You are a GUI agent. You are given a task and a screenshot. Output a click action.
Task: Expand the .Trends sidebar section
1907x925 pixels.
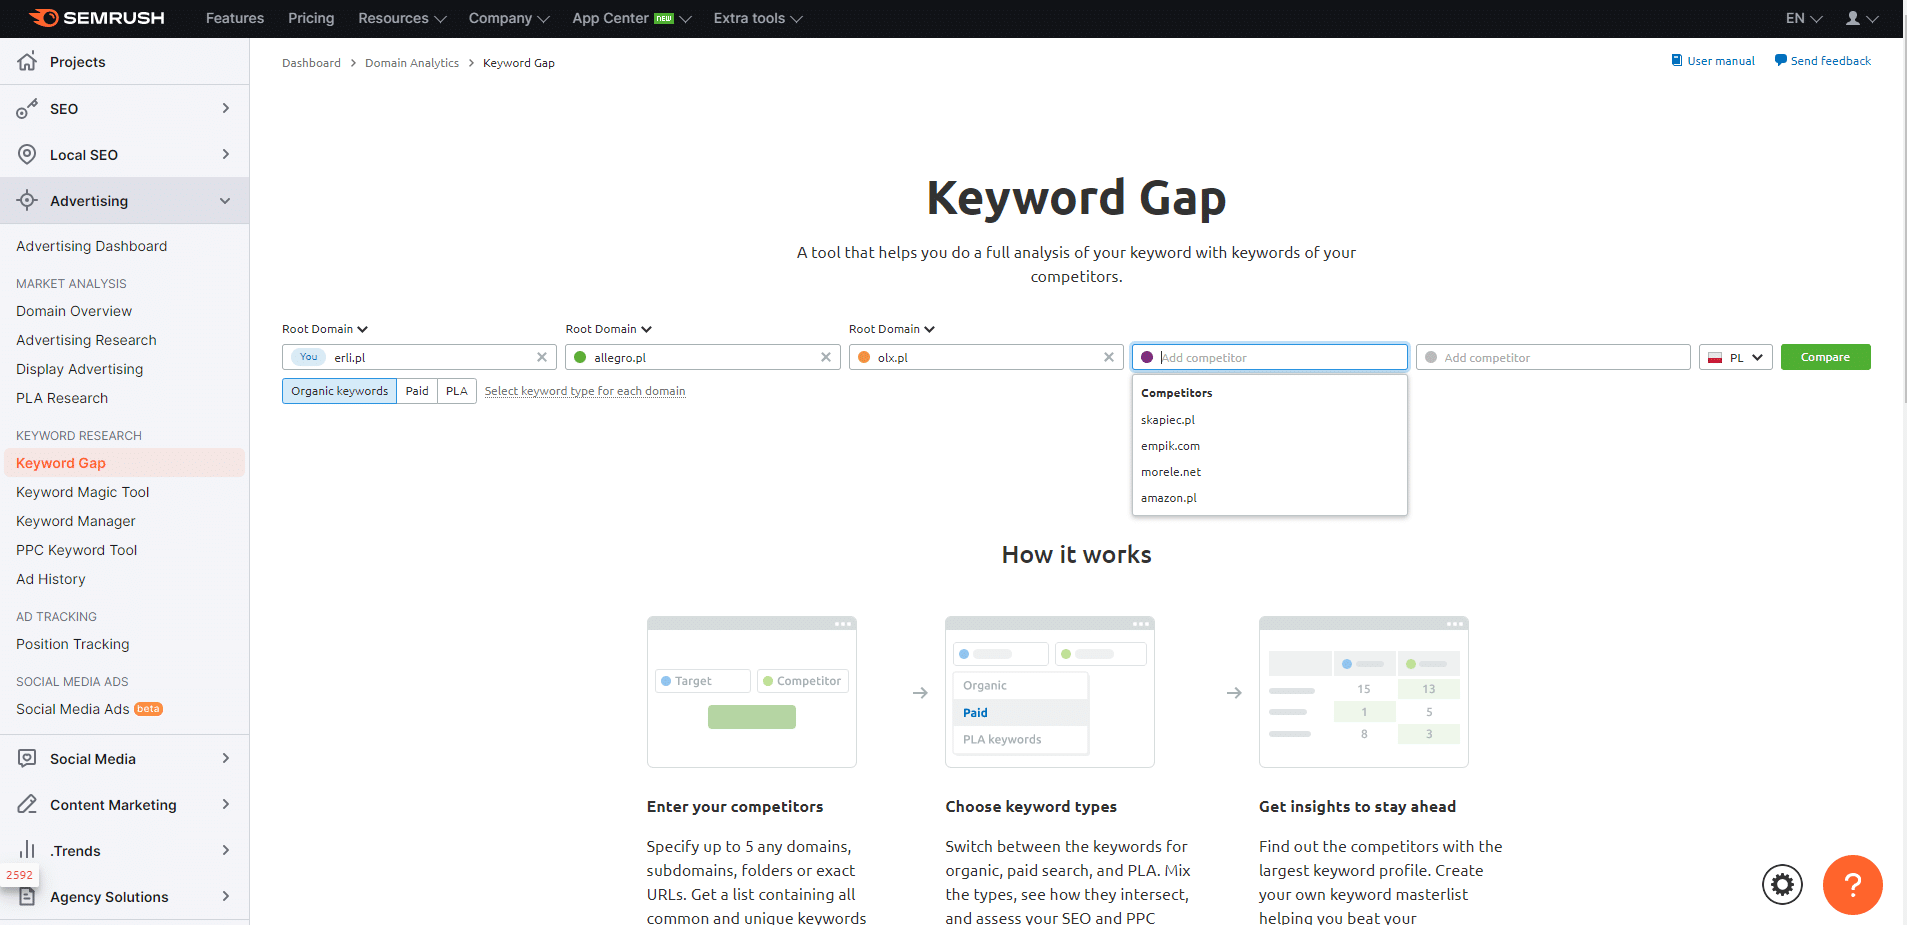pos(226,850)
